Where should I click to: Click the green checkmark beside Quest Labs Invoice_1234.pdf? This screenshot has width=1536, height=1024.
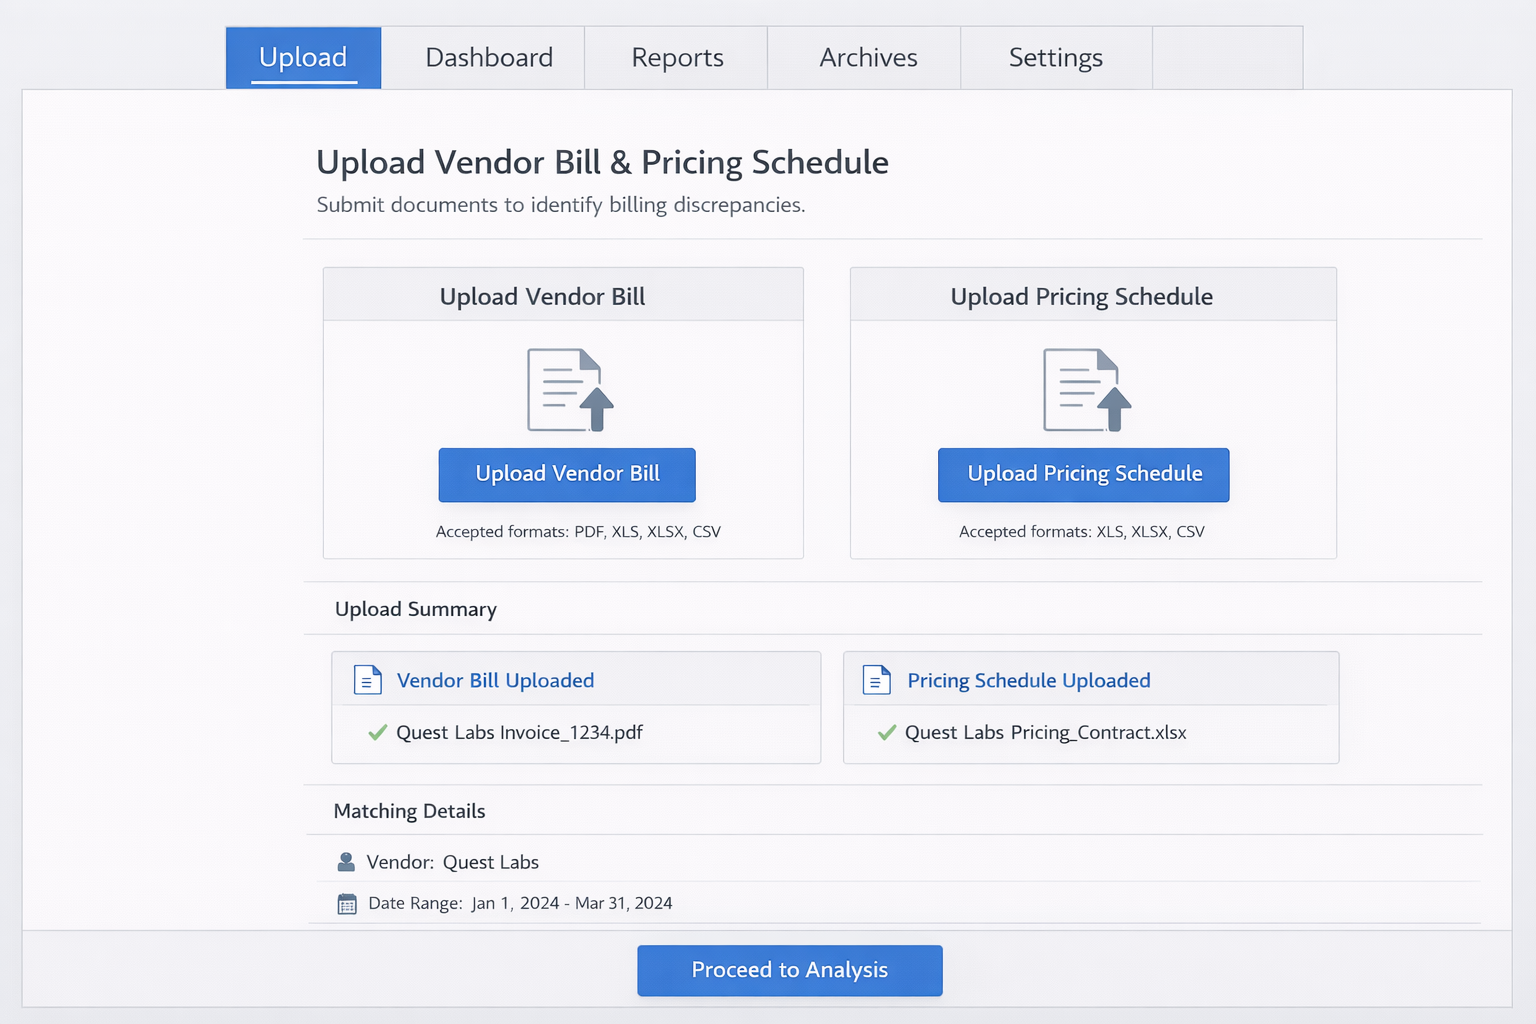(x=377, y=733)
